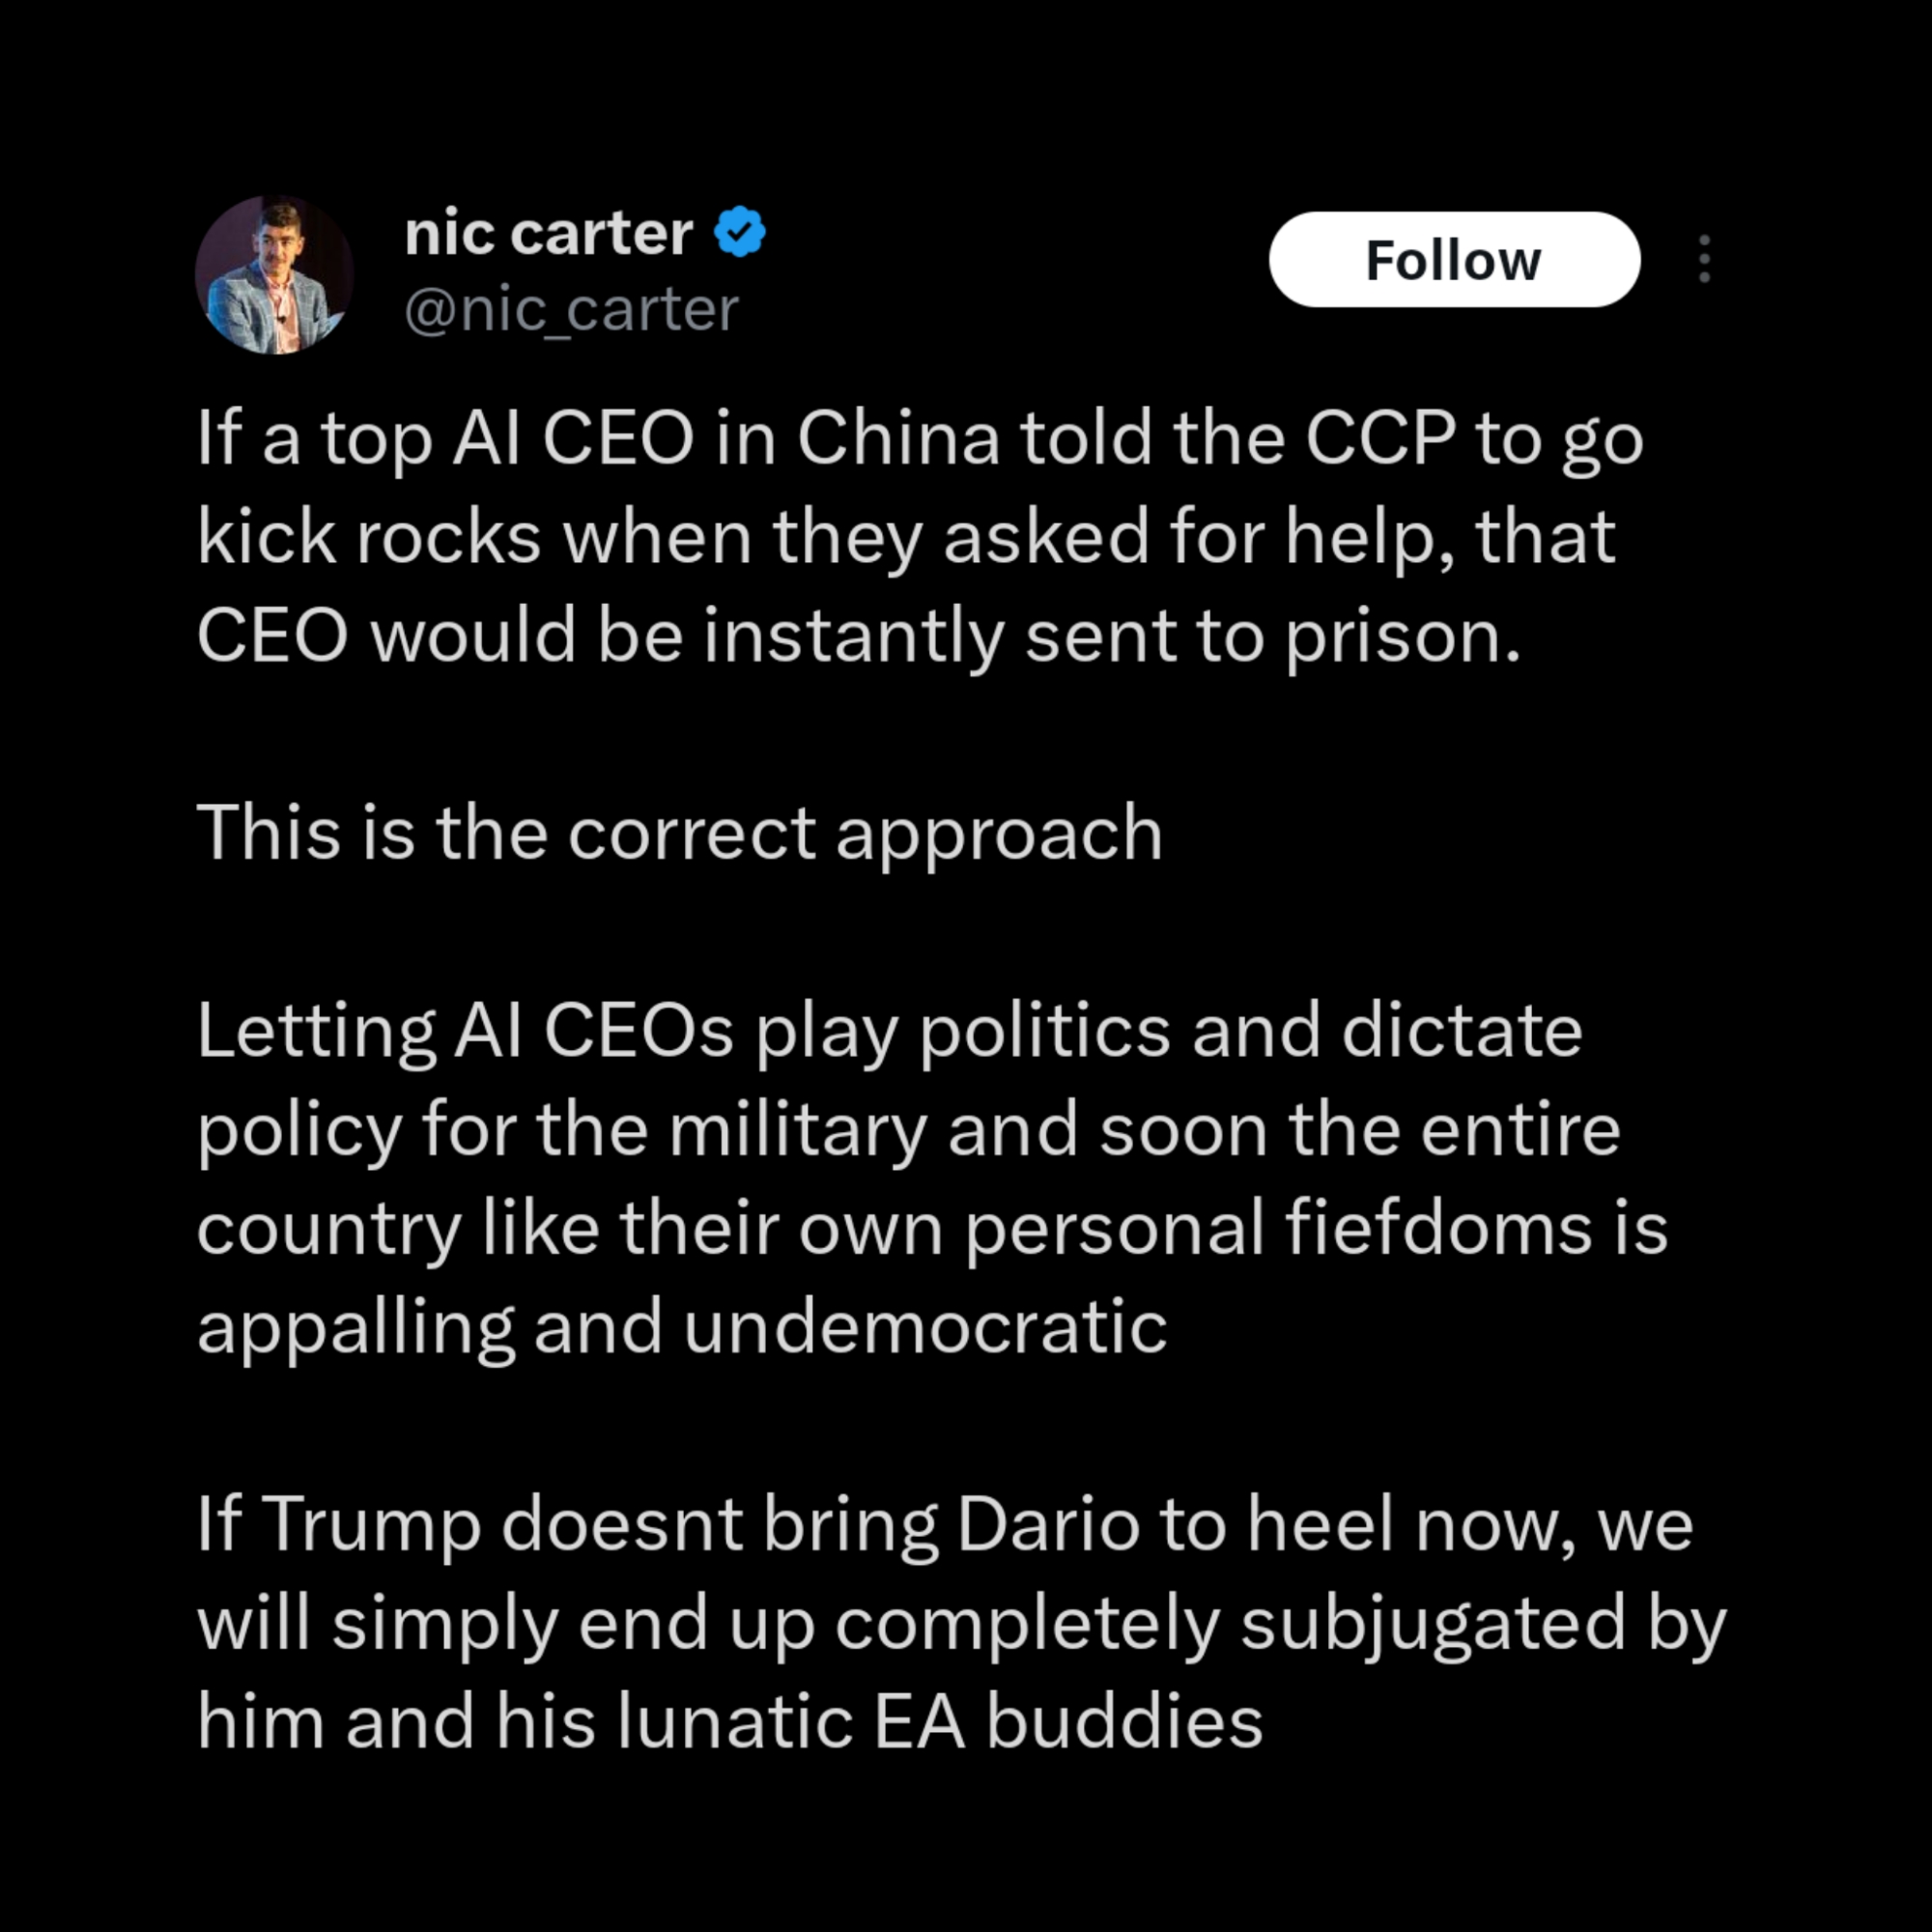Screen dimensions: 1932x1932
Task: Click the phrase "kick rocks"
Action: click(368, 537)
